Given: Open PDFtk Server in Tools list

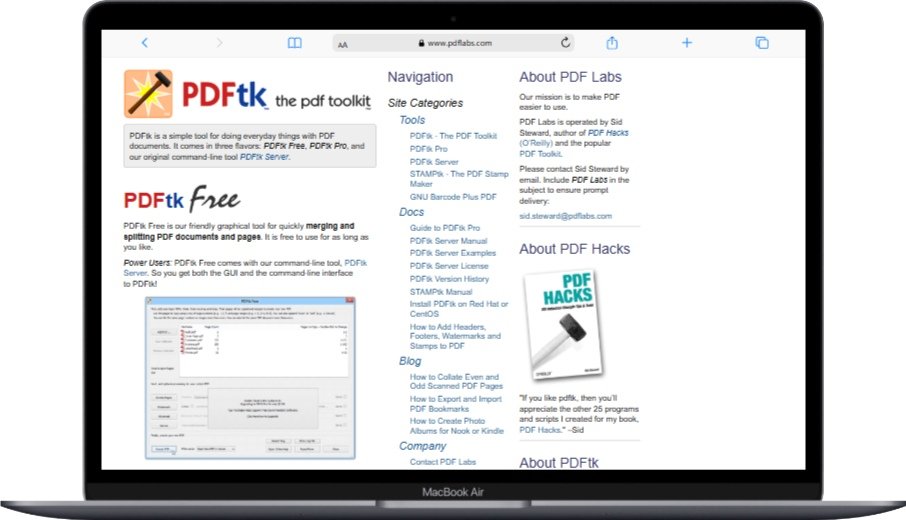Looking at the screenshot, I should (434, 162).
